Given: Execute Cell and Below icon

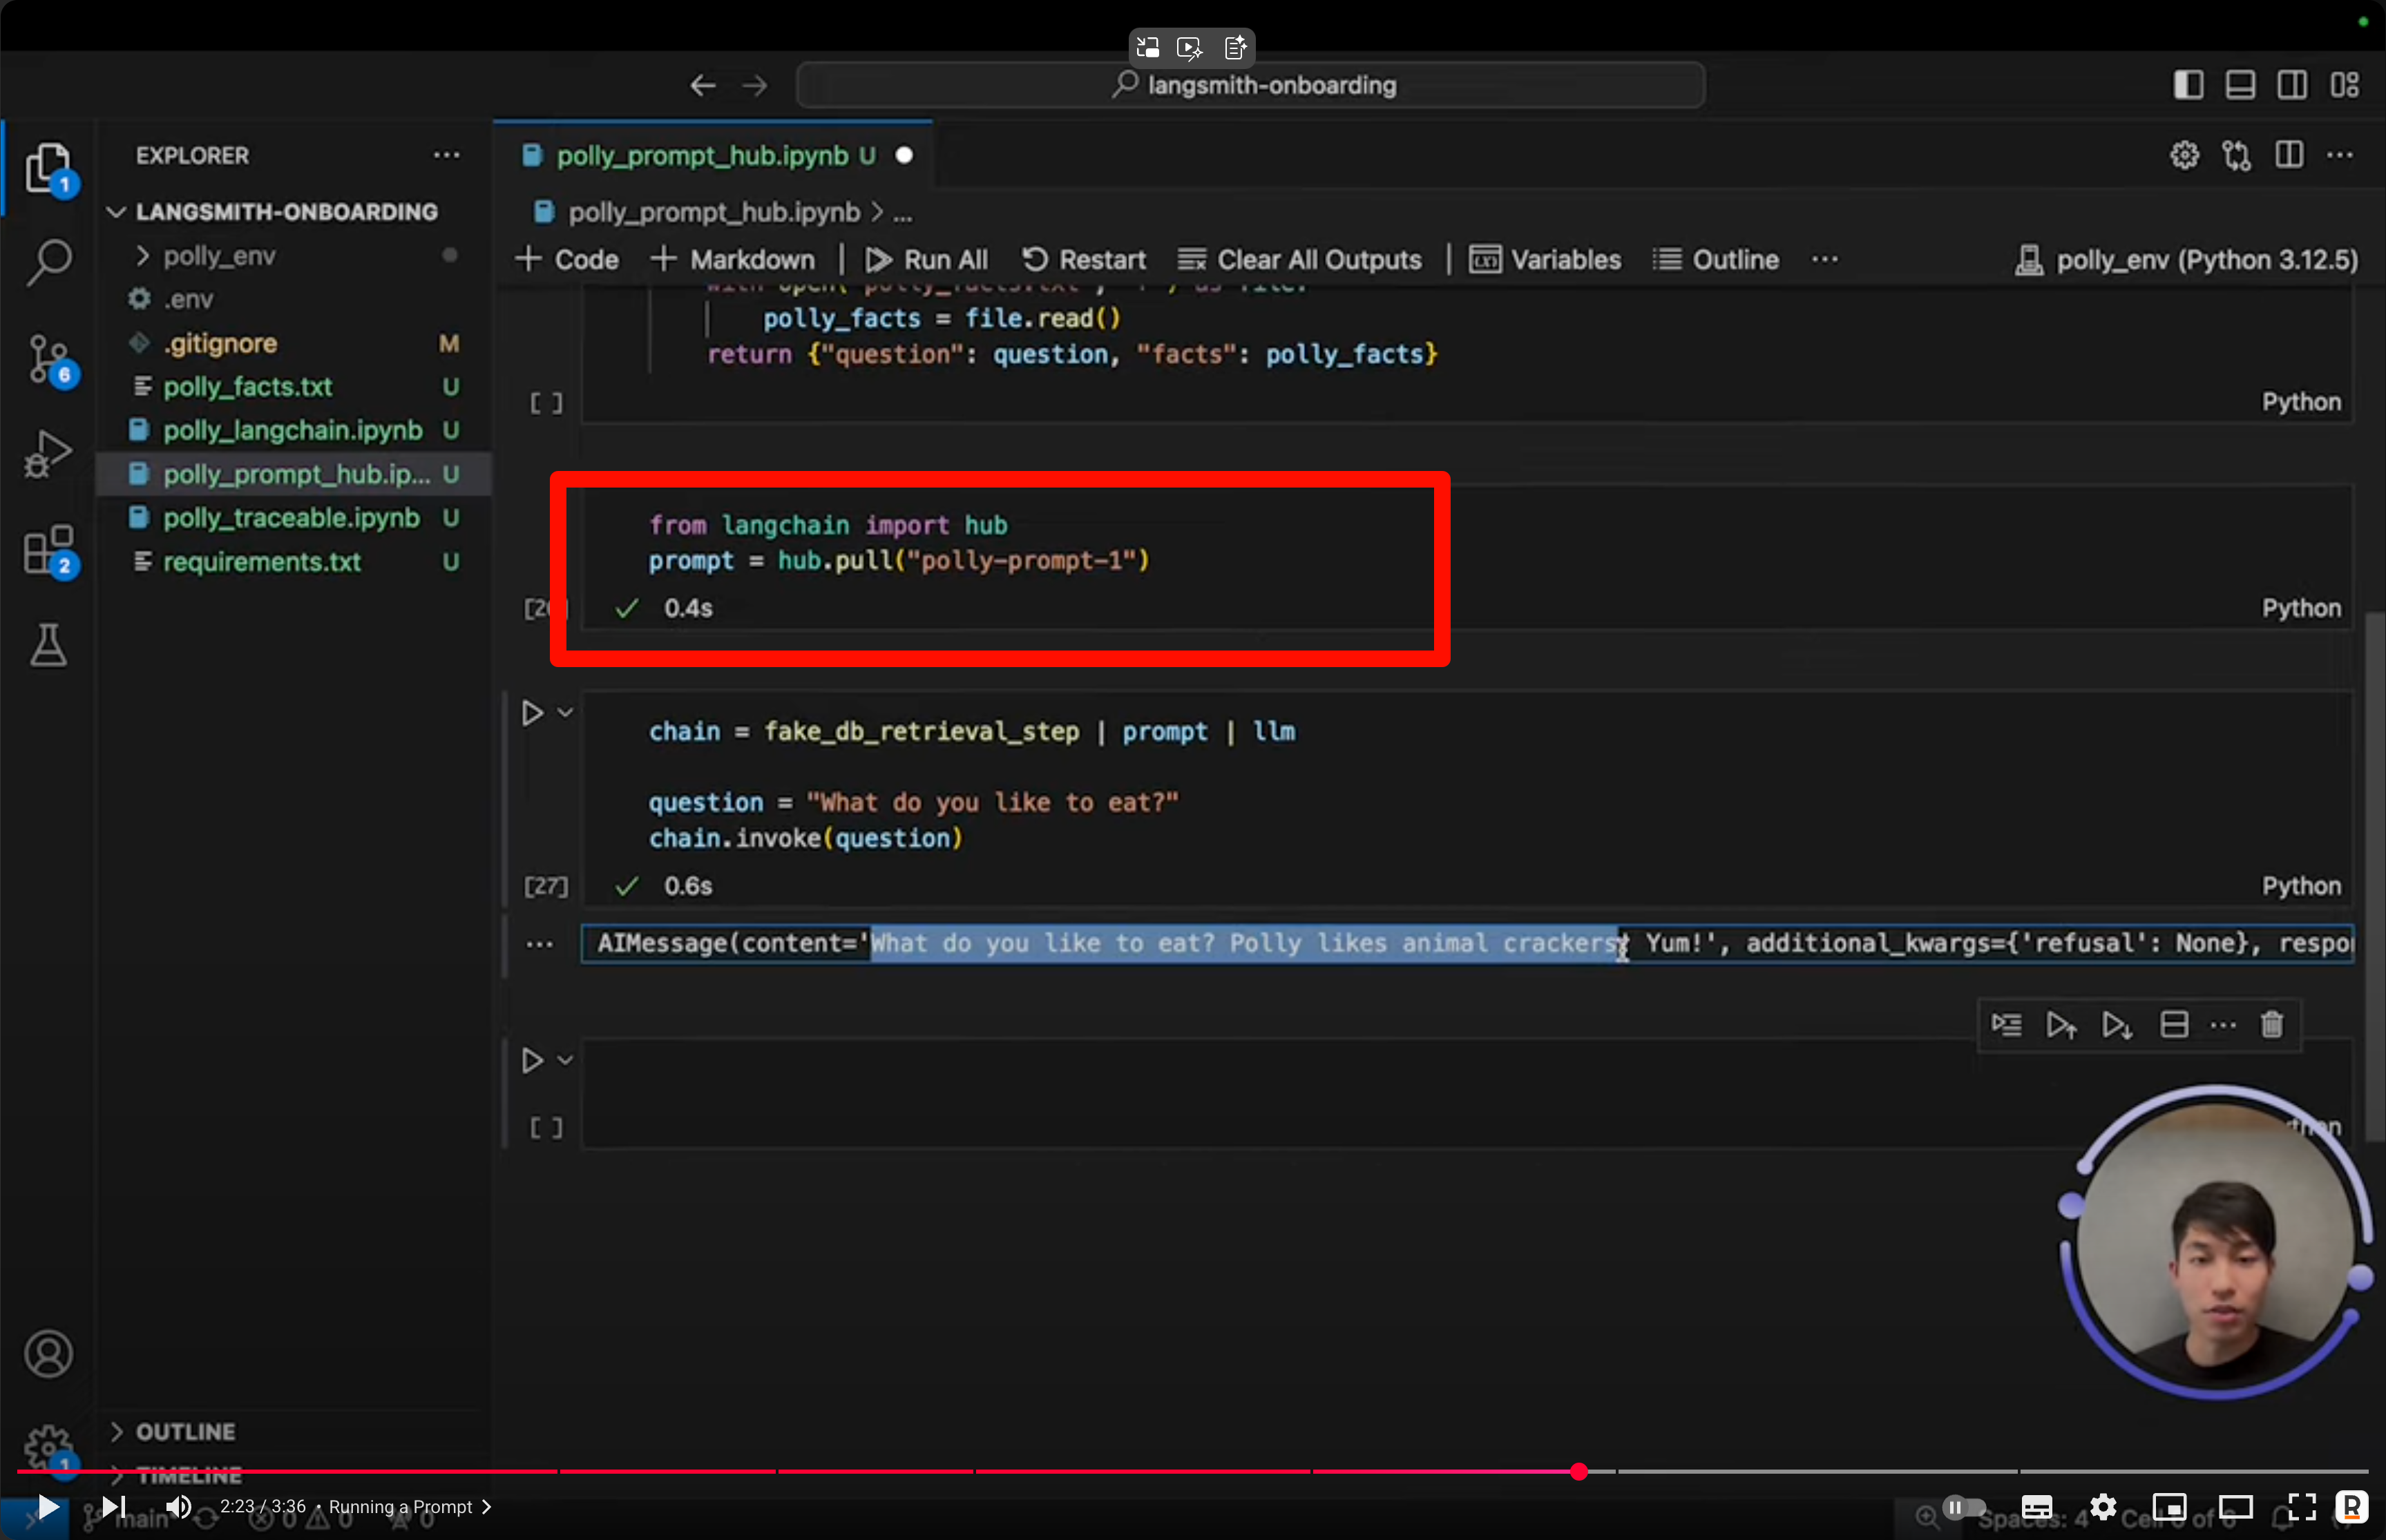Looking at the screenshot, I should tap(2116, 1025).
